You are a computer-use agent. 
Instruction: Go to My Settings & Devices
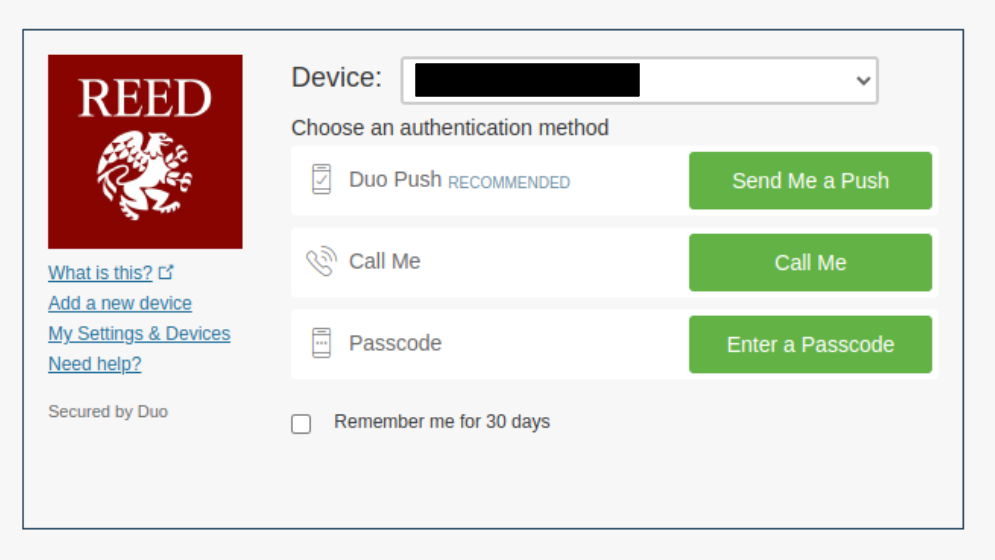point(139,333)
